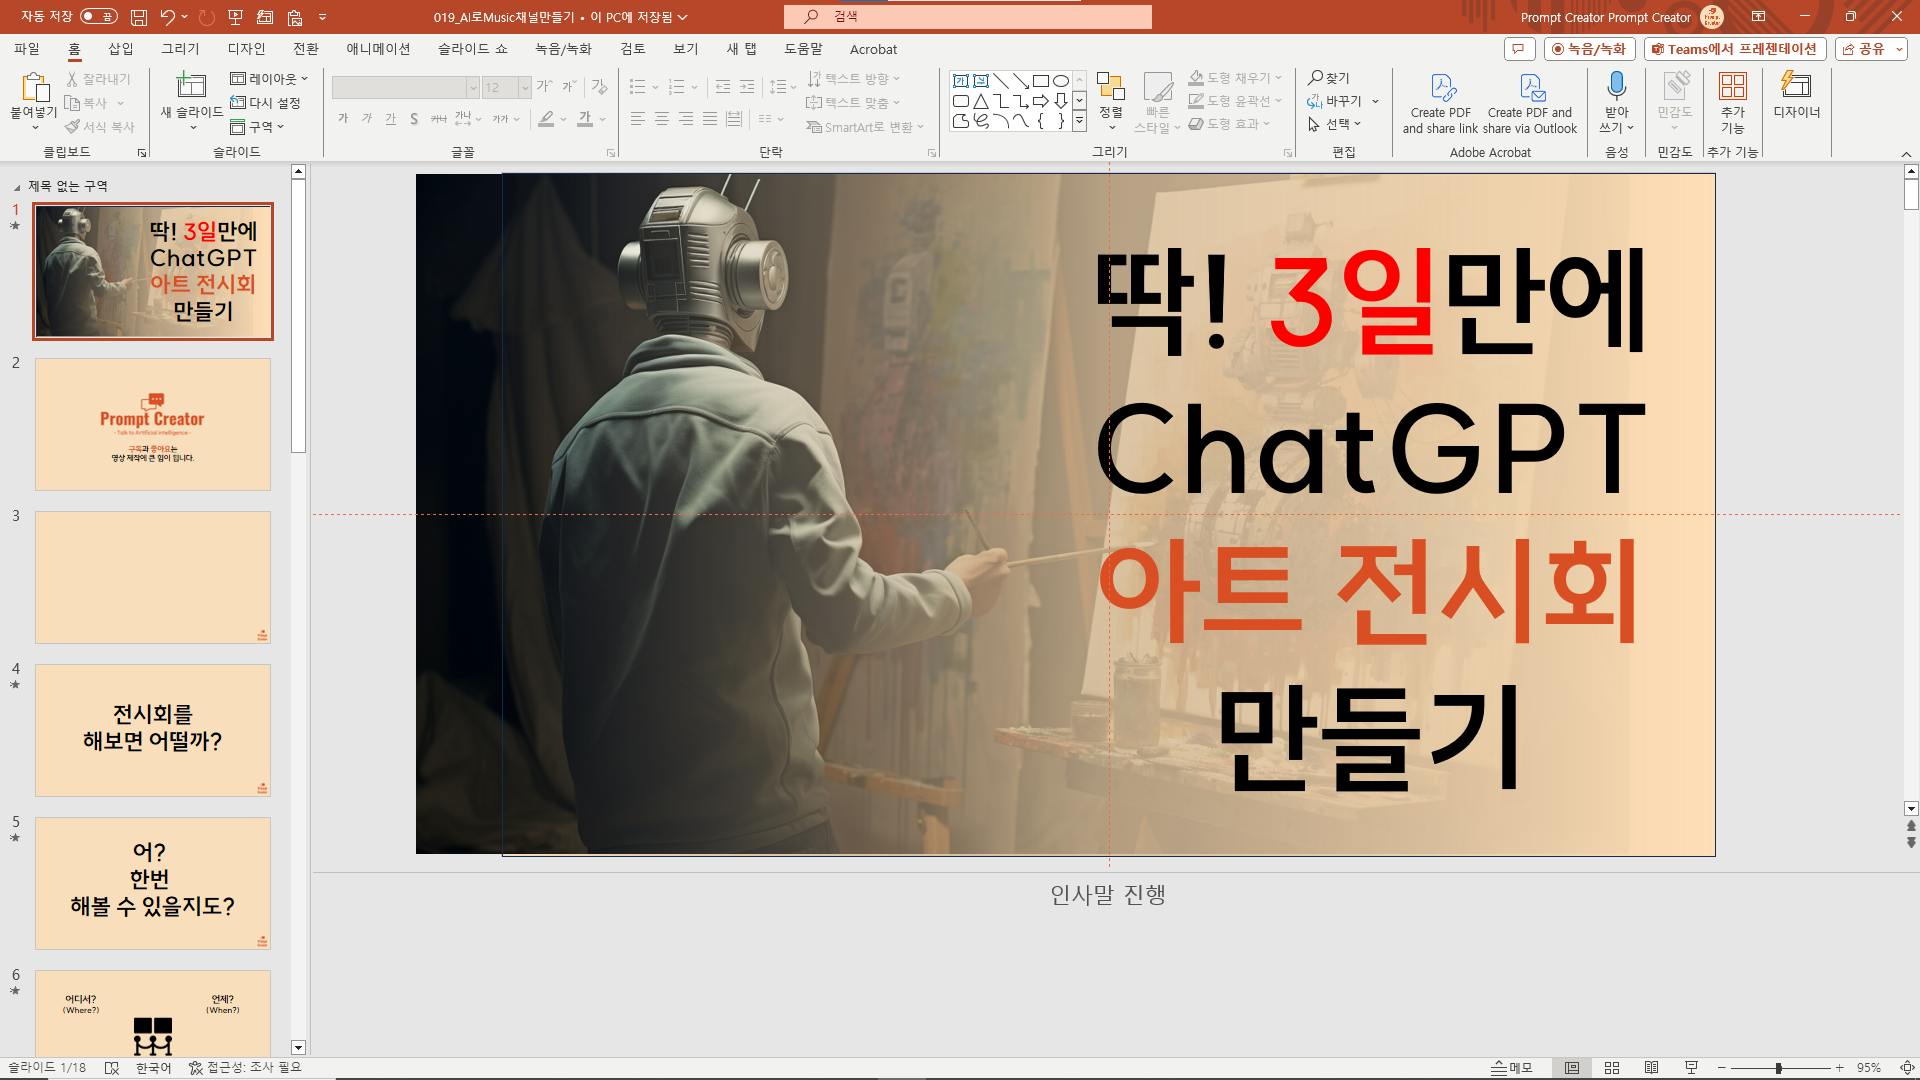This screenshot has width=1920, height=1080.
Task: Select the oval shape in shapes gallery
Action: click(1061, 81)
